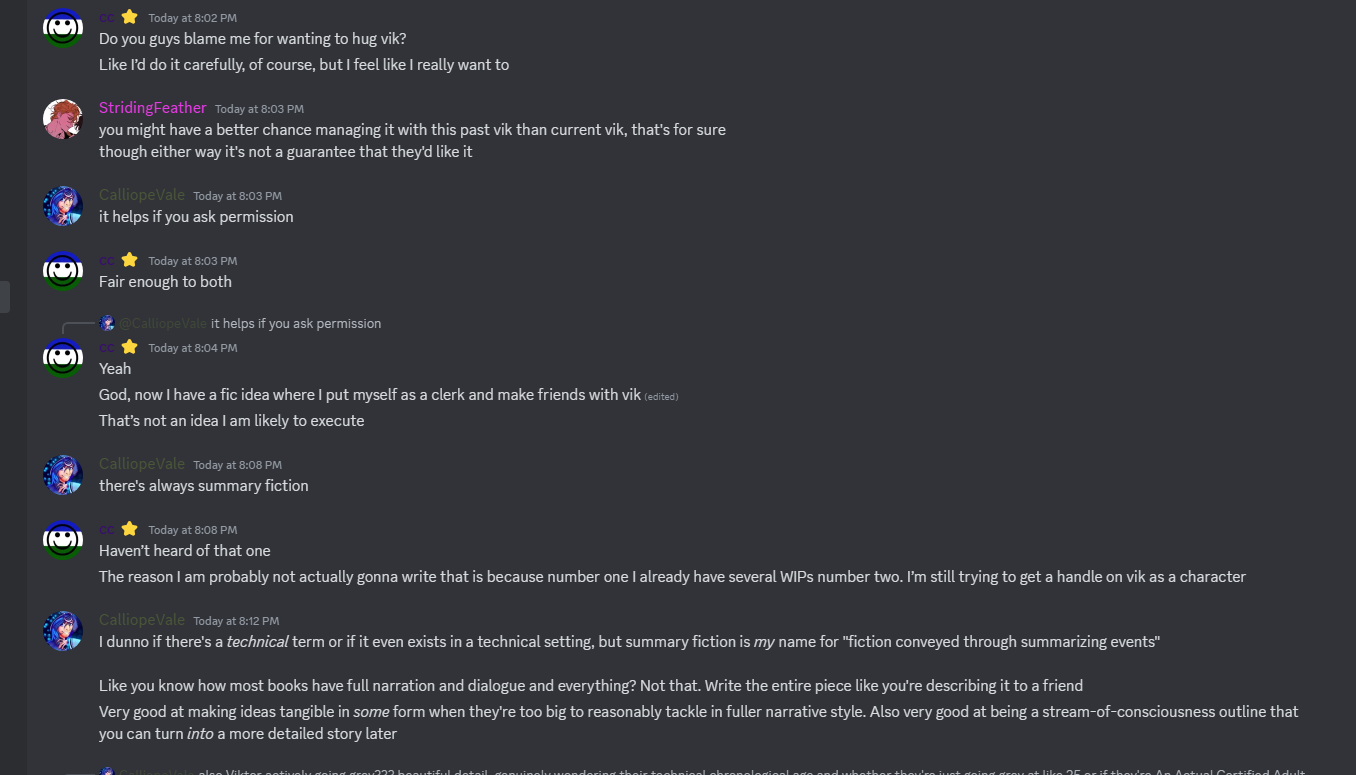
Task: Click the star badge on "Fair enough to both" message
Action: tap(129, 260)
